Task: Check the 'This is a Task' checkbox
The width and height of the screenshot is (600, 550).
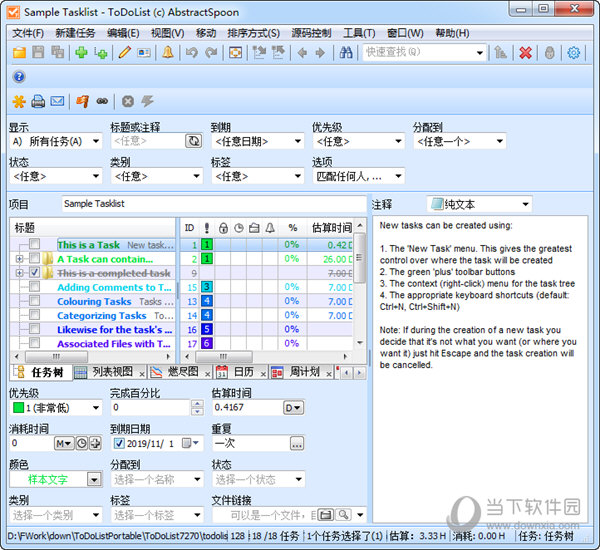Action: 34,244
